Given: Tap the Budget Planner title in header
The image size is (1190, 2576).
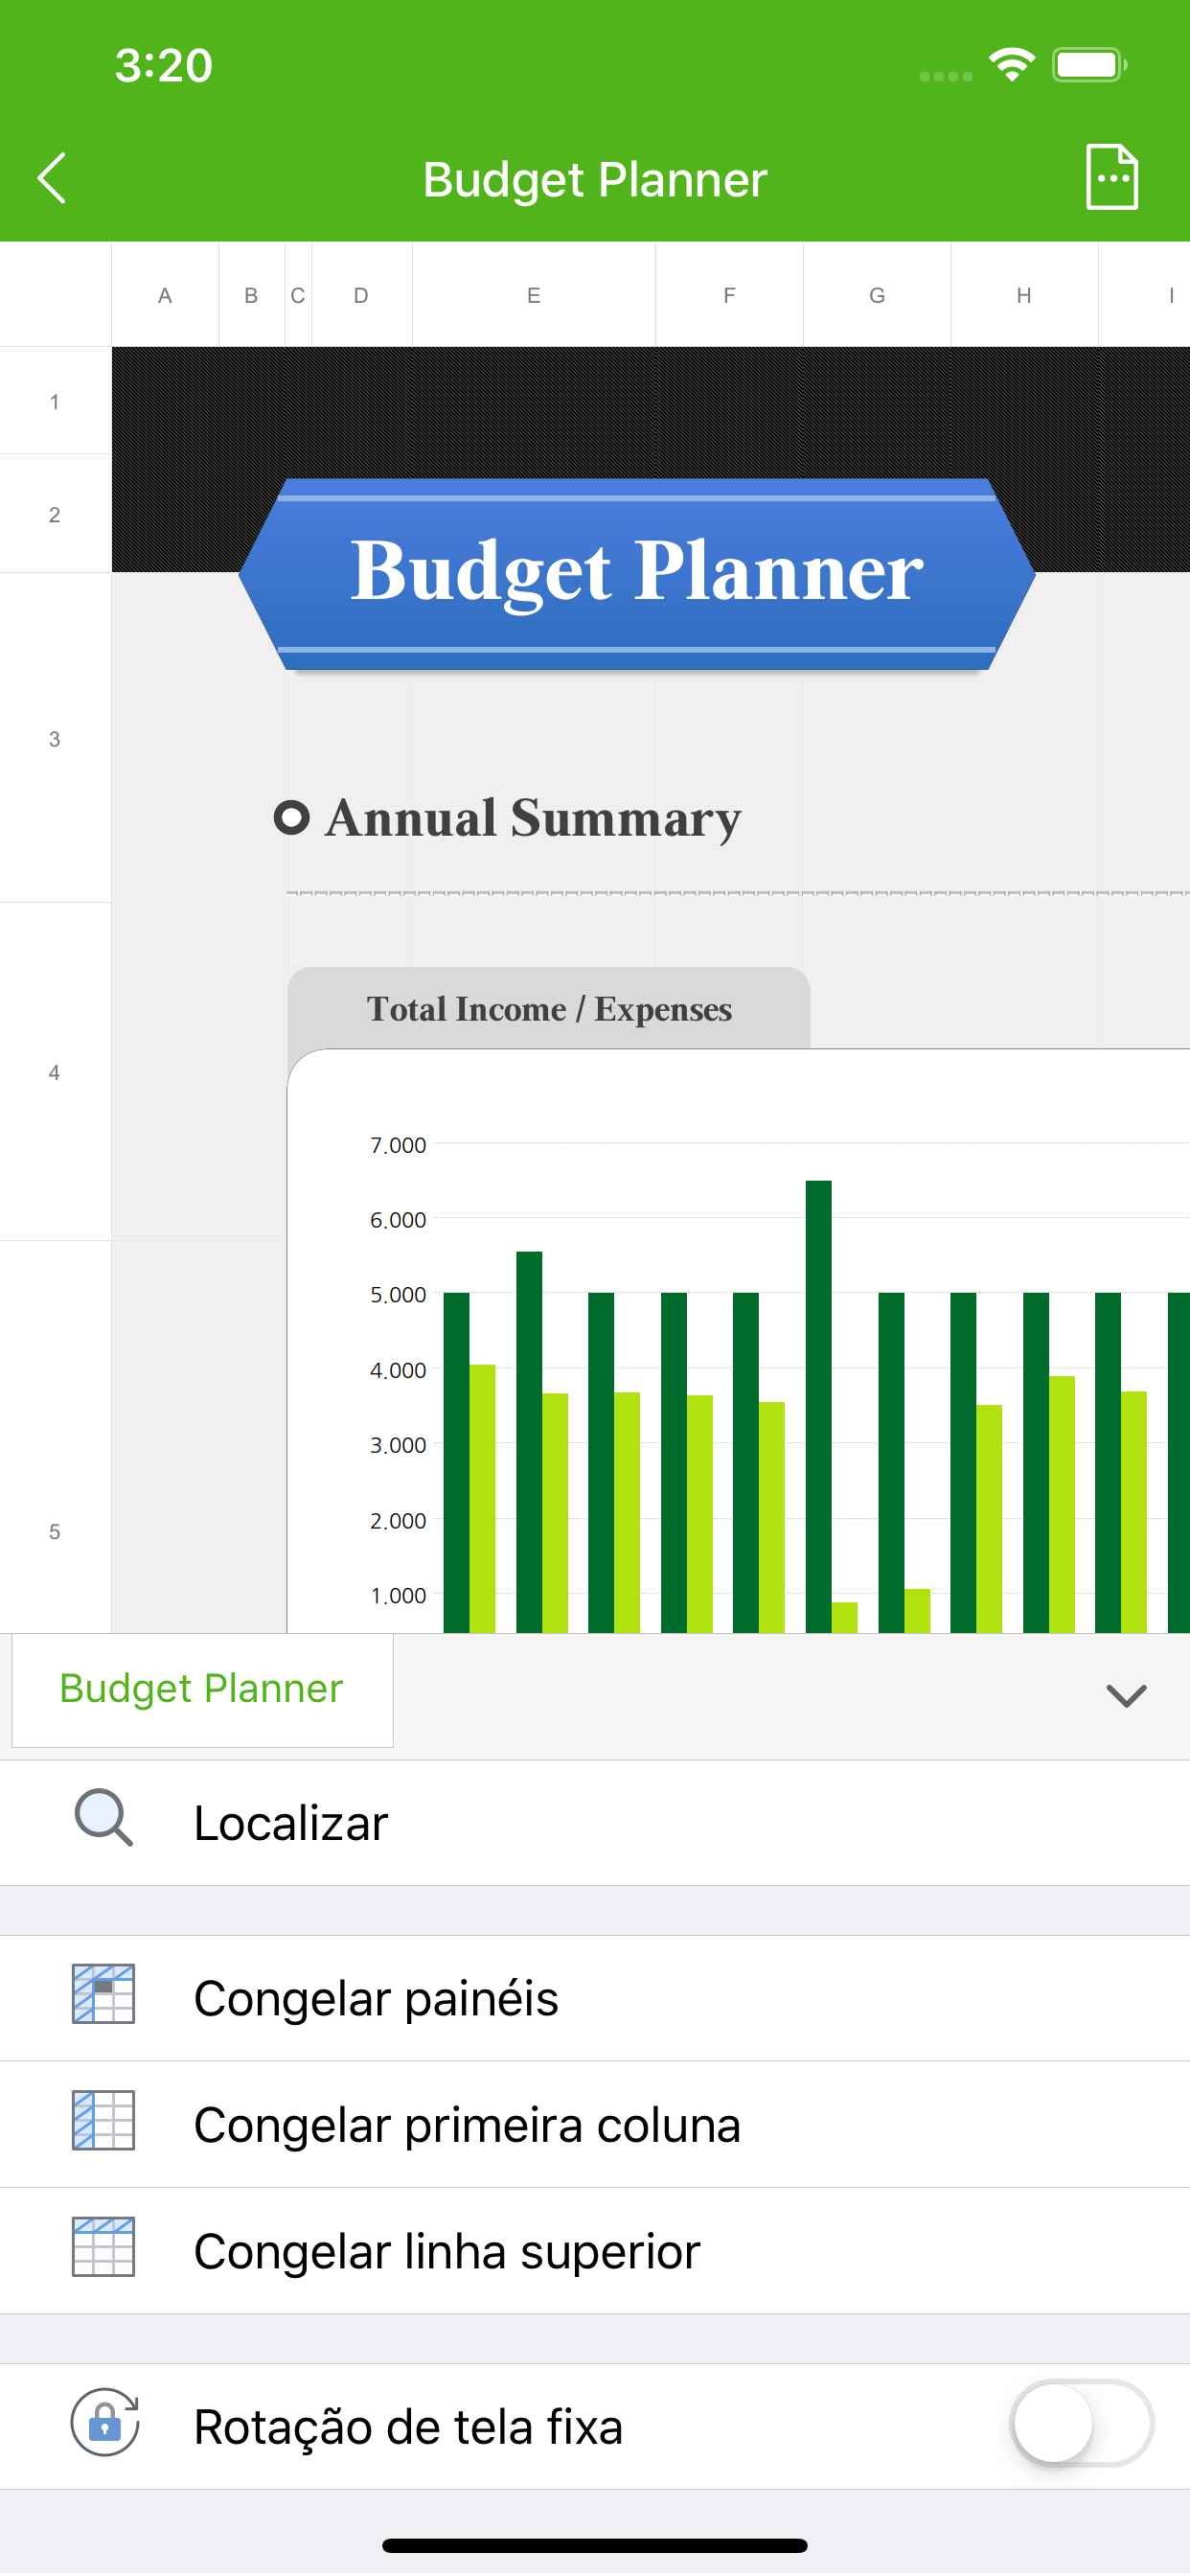Looking at the screenshot, I should tap(595, 180).
